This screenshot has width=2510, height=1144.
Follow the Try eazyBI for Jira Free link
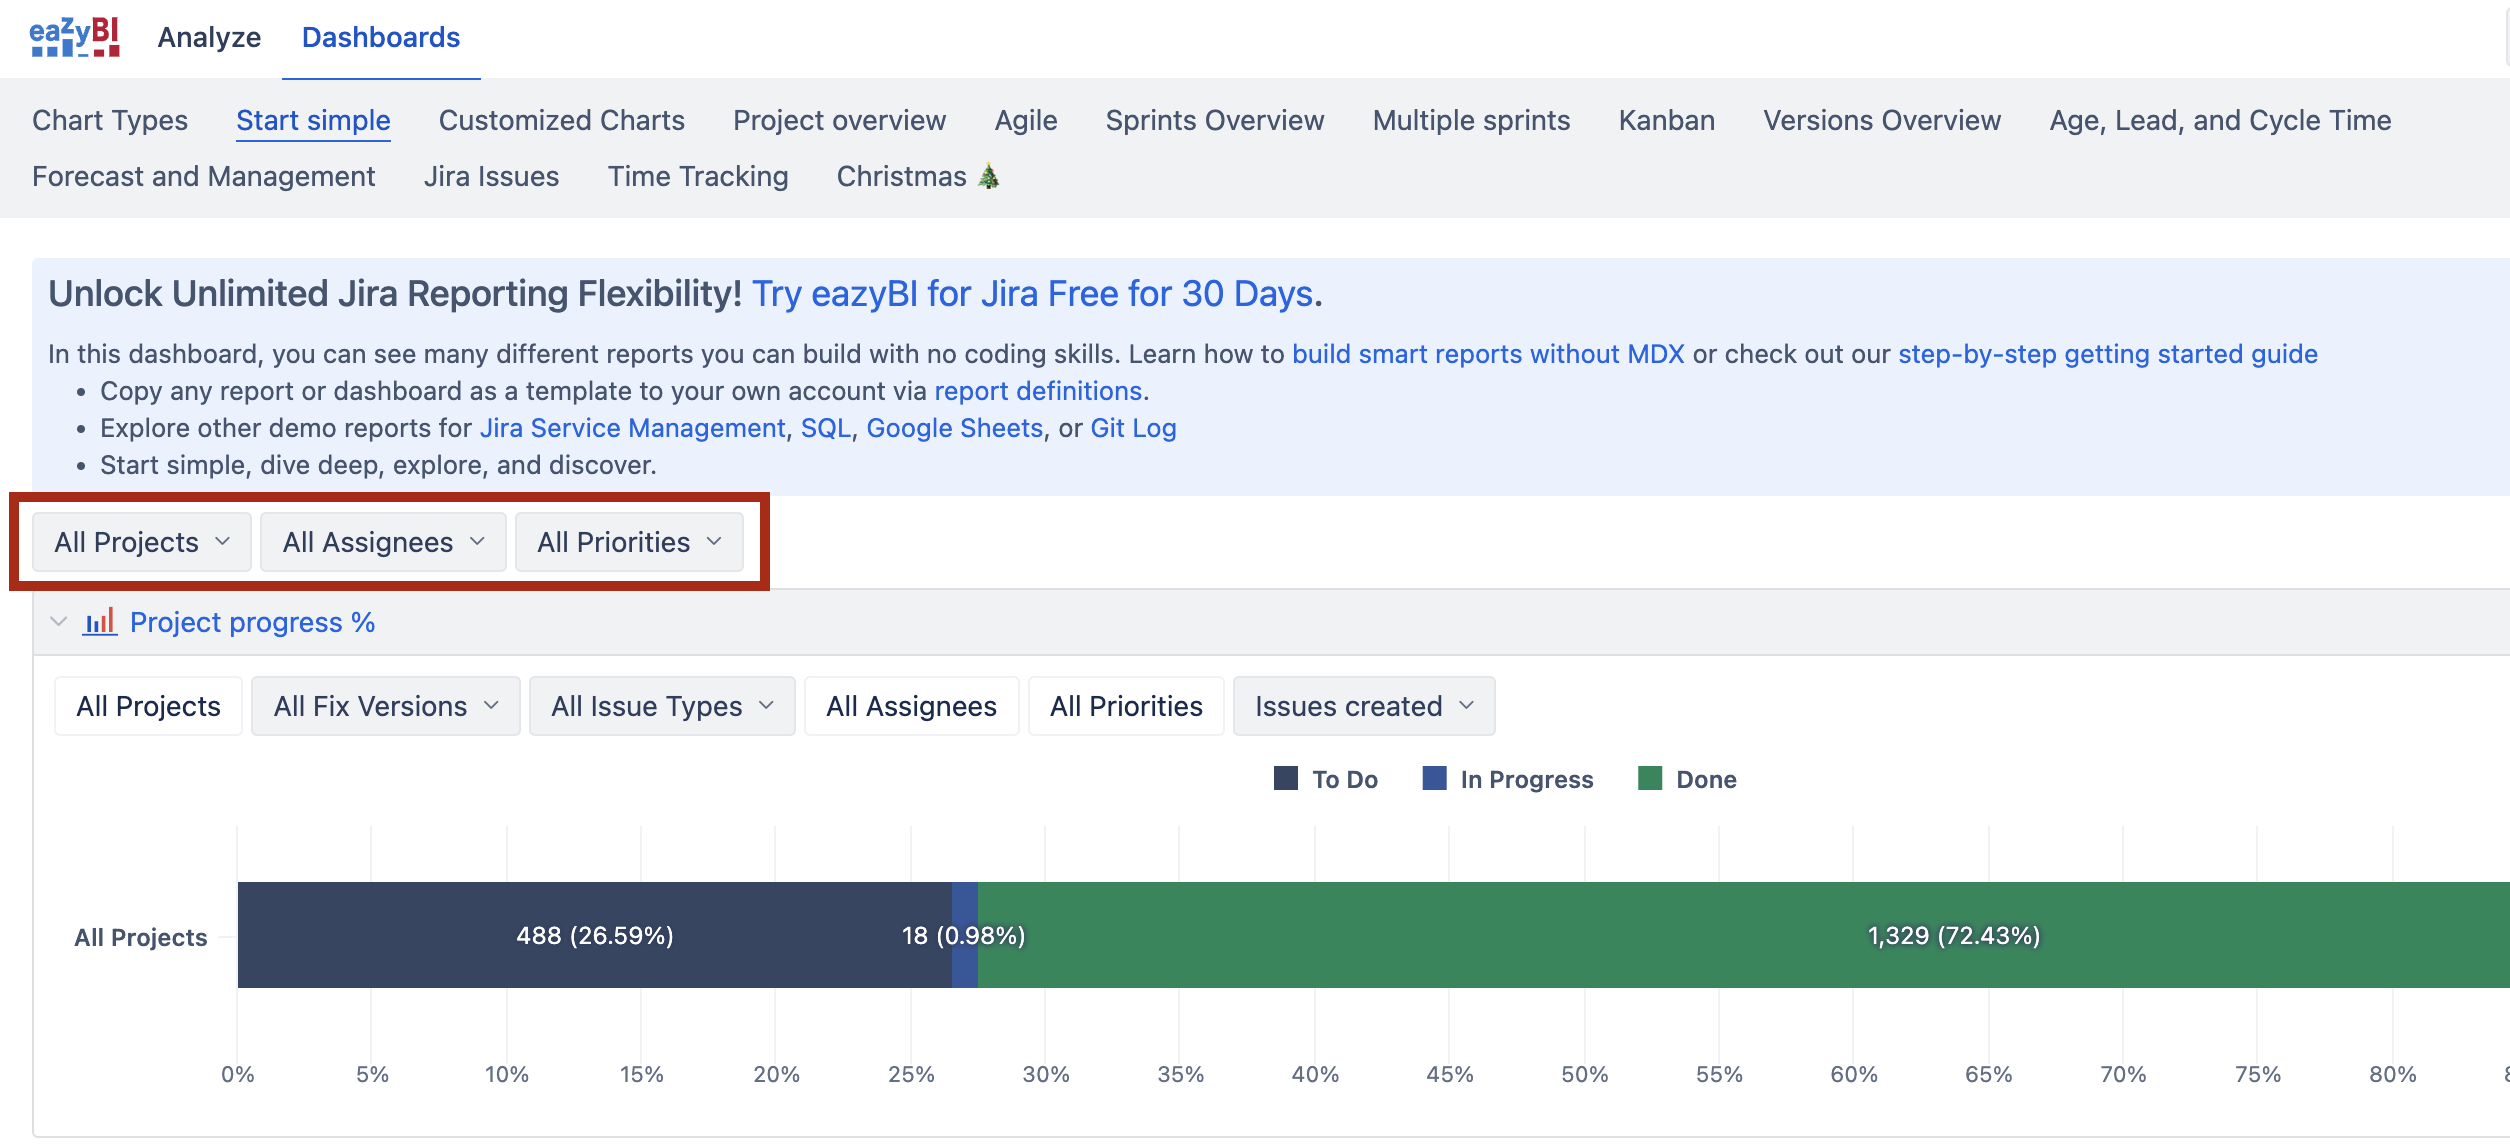click(1032, 294)
